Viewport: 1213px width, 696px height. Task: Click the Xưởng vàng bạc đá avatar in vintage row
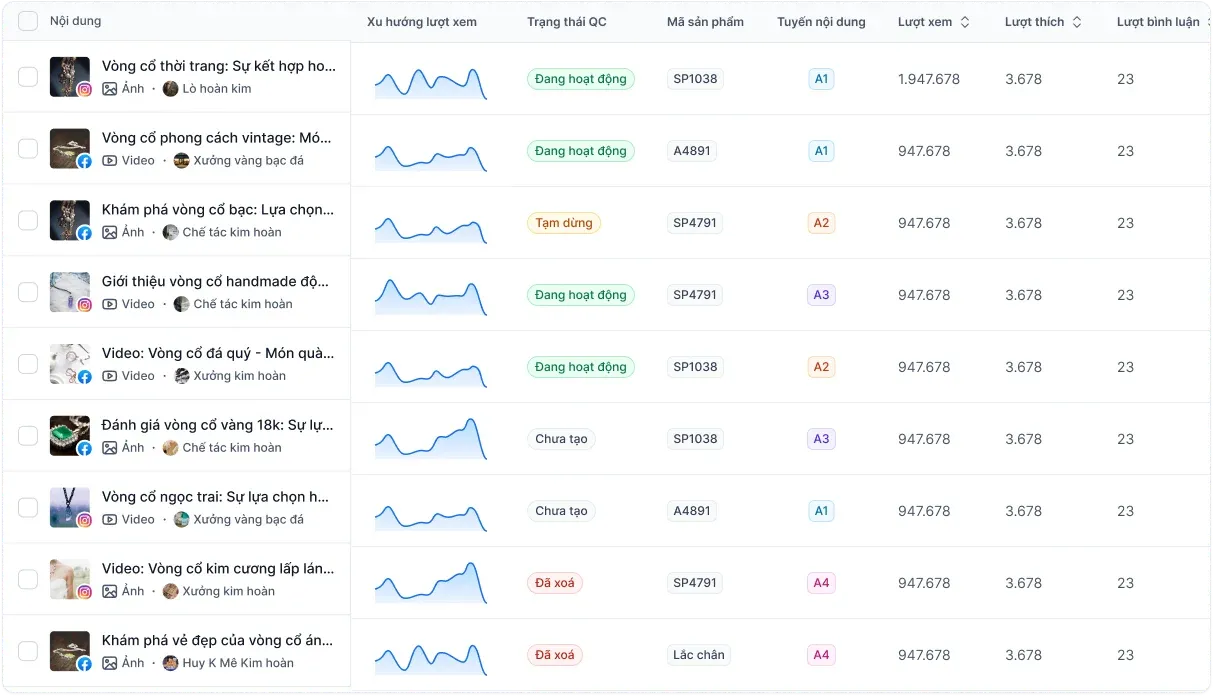tap(181, 161)
